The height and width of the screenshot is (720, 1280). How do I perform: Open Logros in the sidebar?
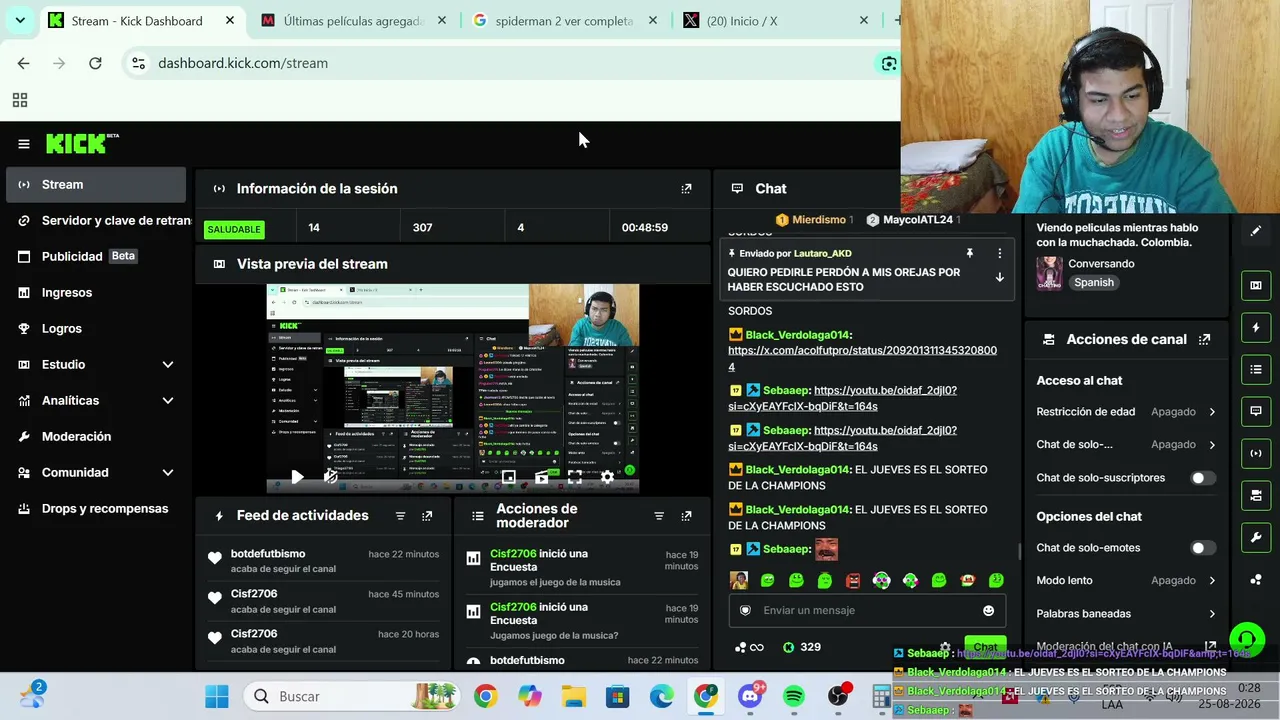[96, 329]
